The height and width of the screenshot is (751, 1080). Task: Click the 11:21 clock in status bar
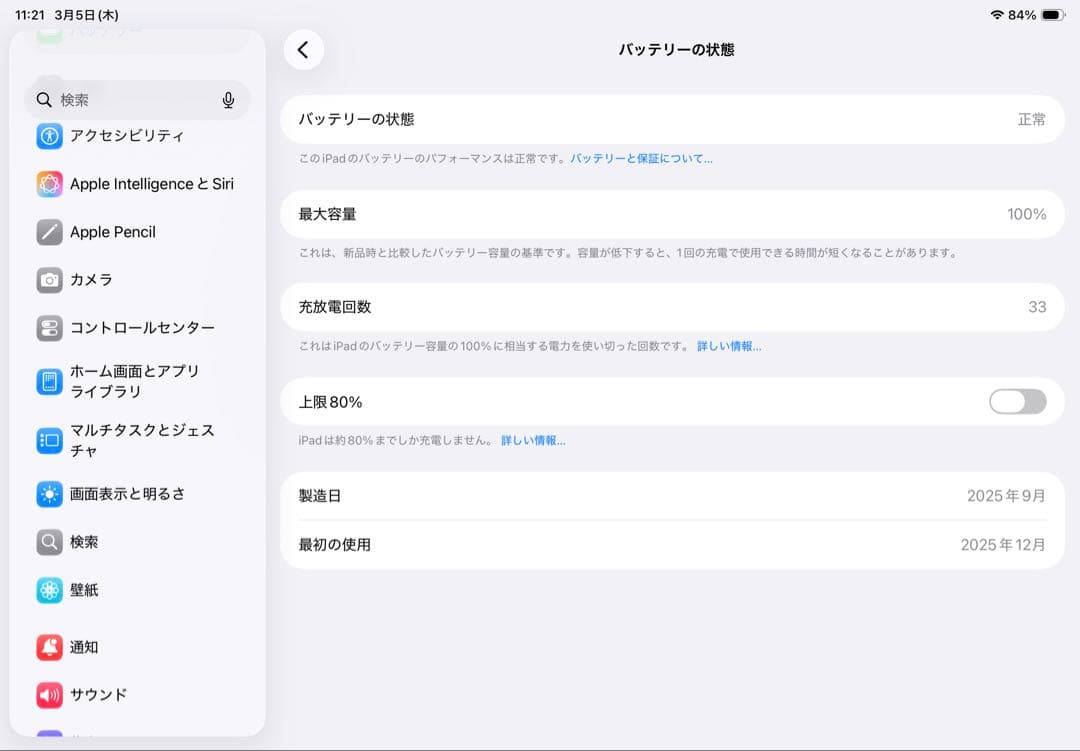30,15
